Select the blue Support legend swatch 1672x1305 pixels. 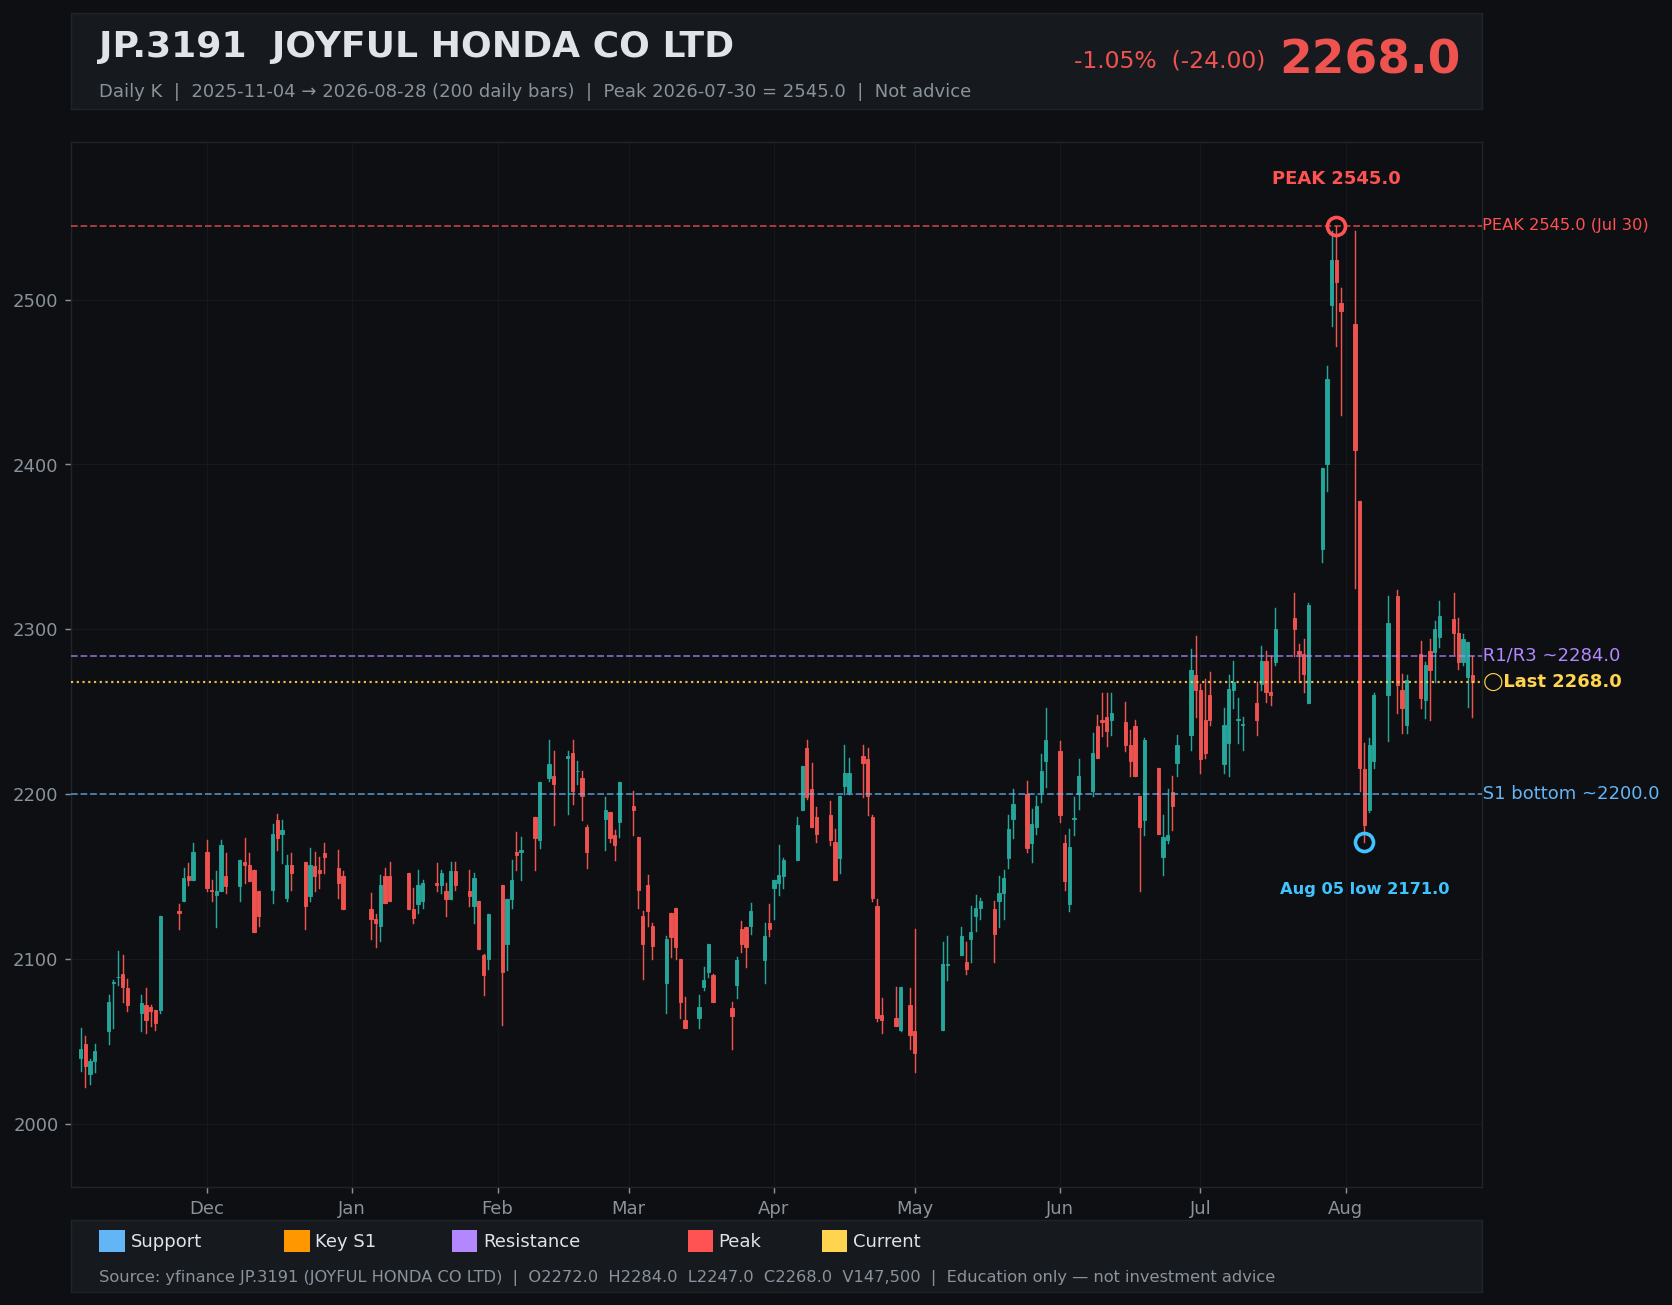click(112, 1241)
